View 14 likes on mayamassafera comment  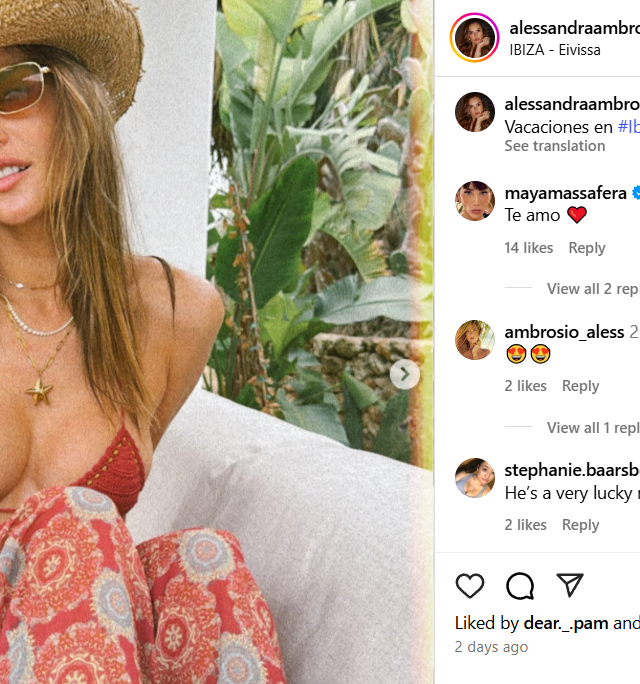528,248
